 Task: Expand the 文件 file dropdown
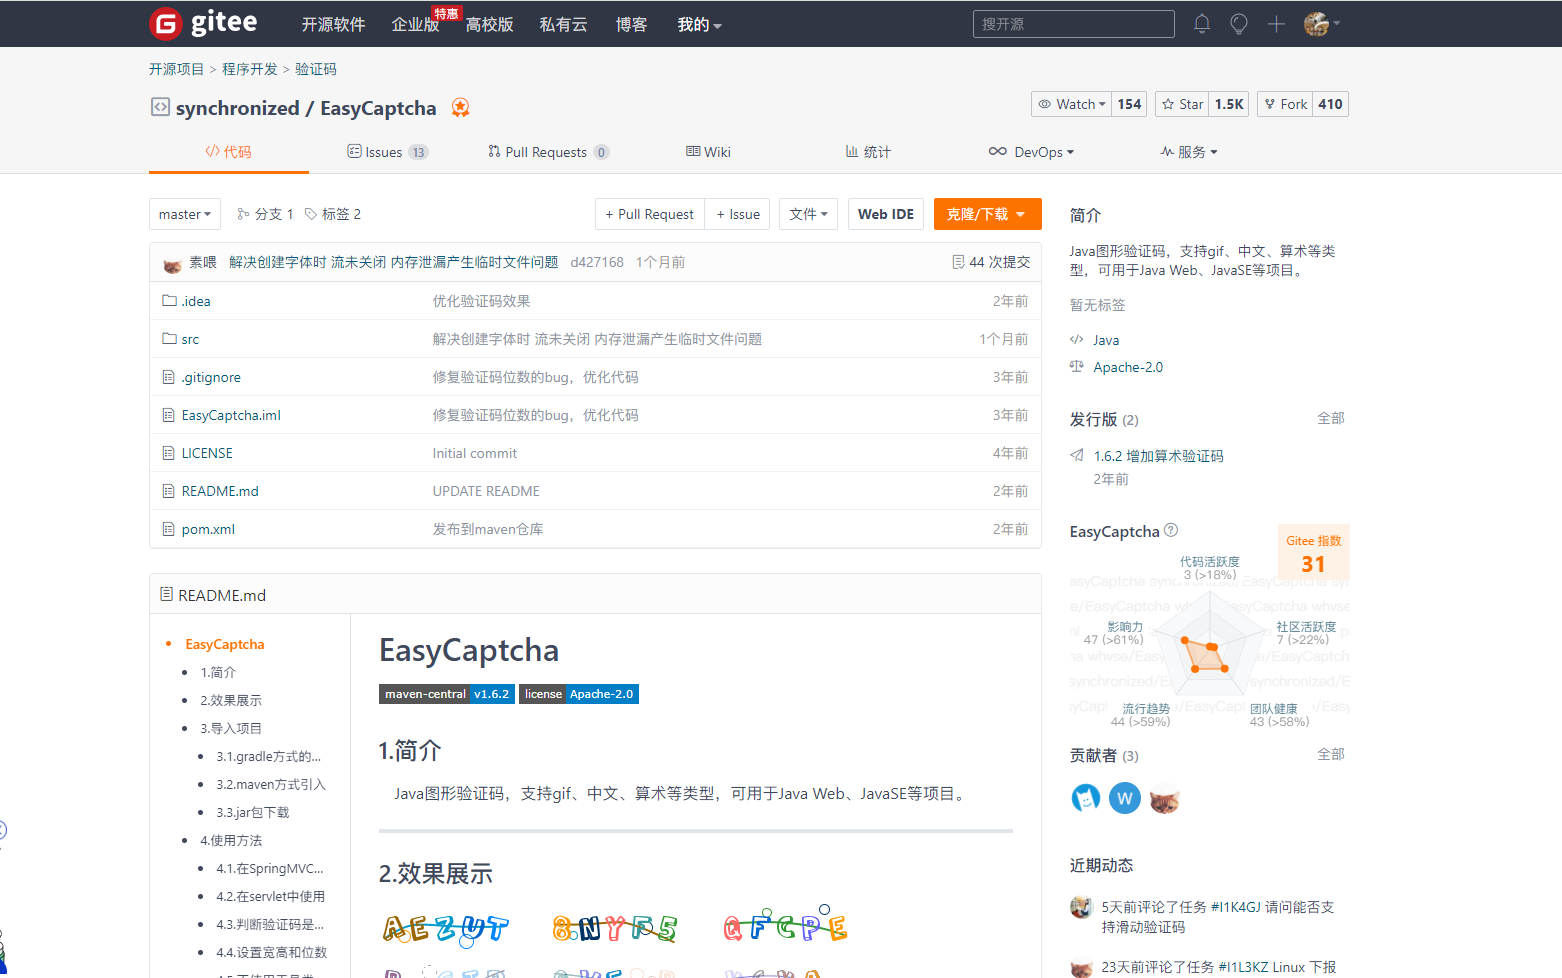pyautogui.click(x=808, y=213)
